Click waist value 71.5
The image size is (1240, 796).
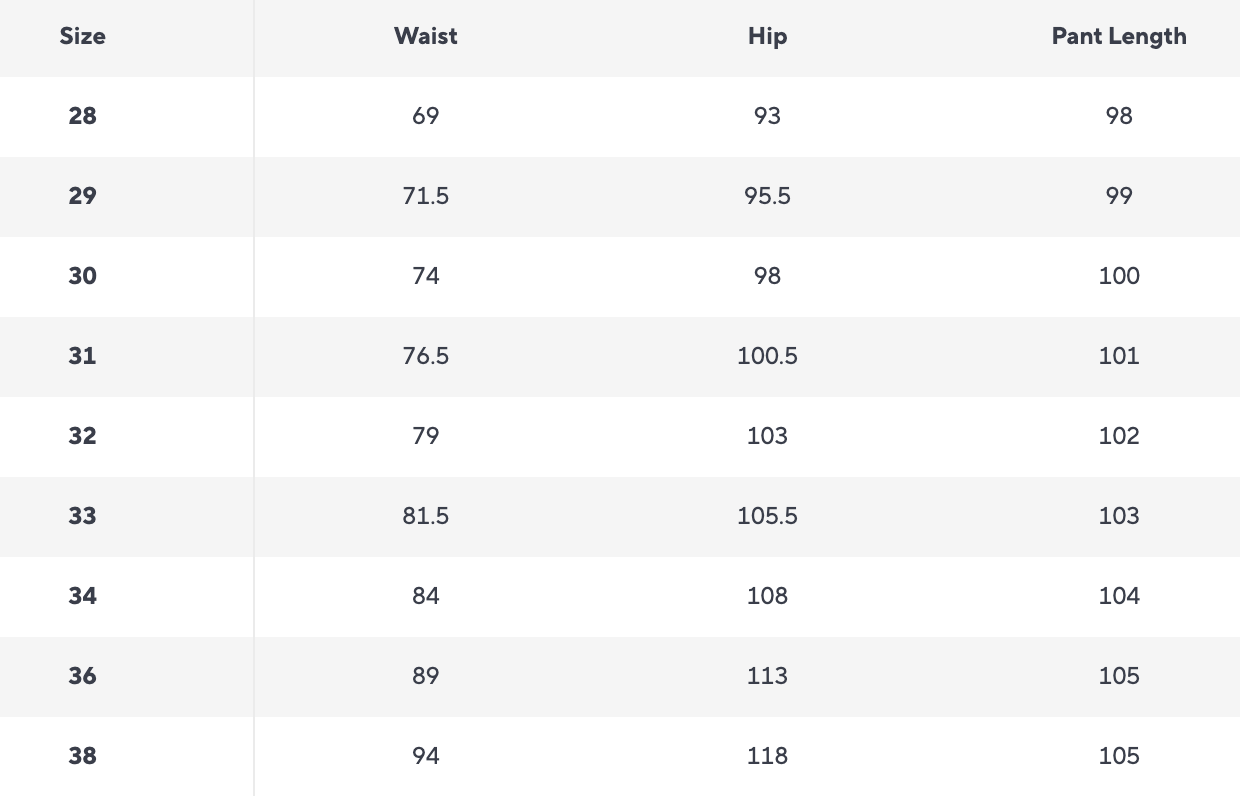[426, 196]
